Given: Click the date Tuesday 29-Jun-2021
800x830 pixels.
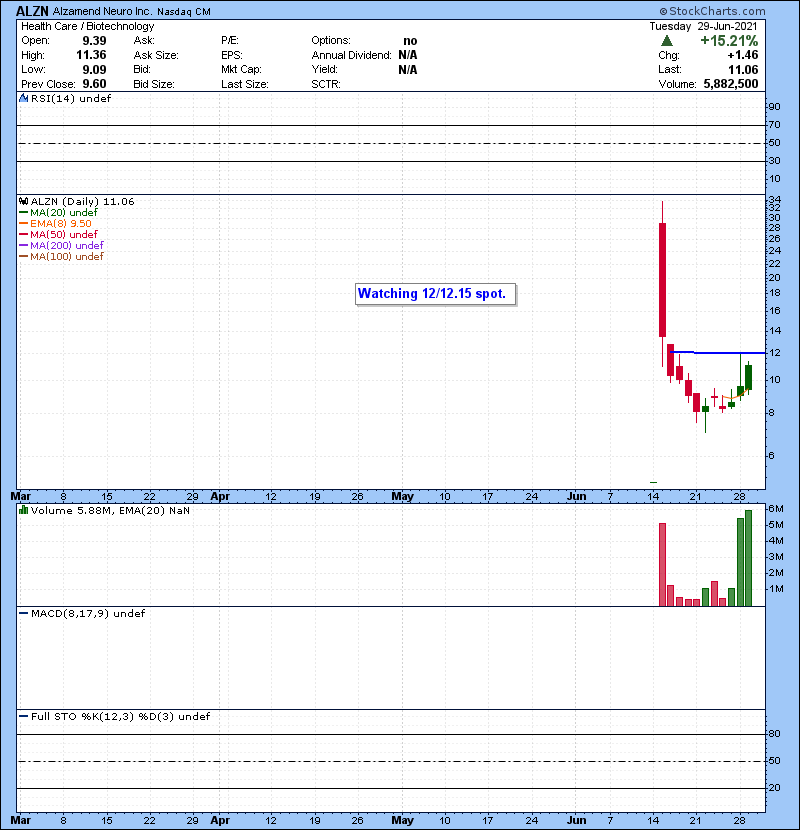Looking at the screenshot, I should click(704, 26).
